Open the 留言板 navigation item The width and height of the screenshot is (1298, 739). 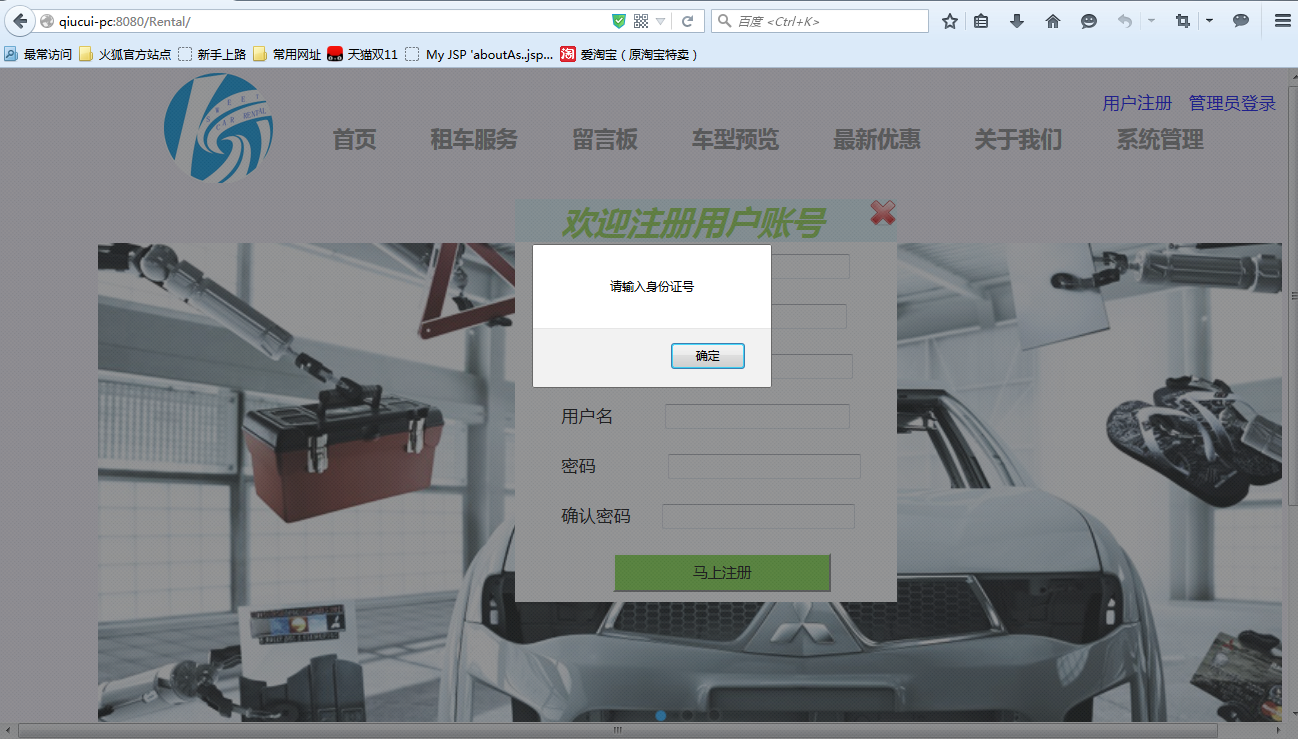click(605, 140)
